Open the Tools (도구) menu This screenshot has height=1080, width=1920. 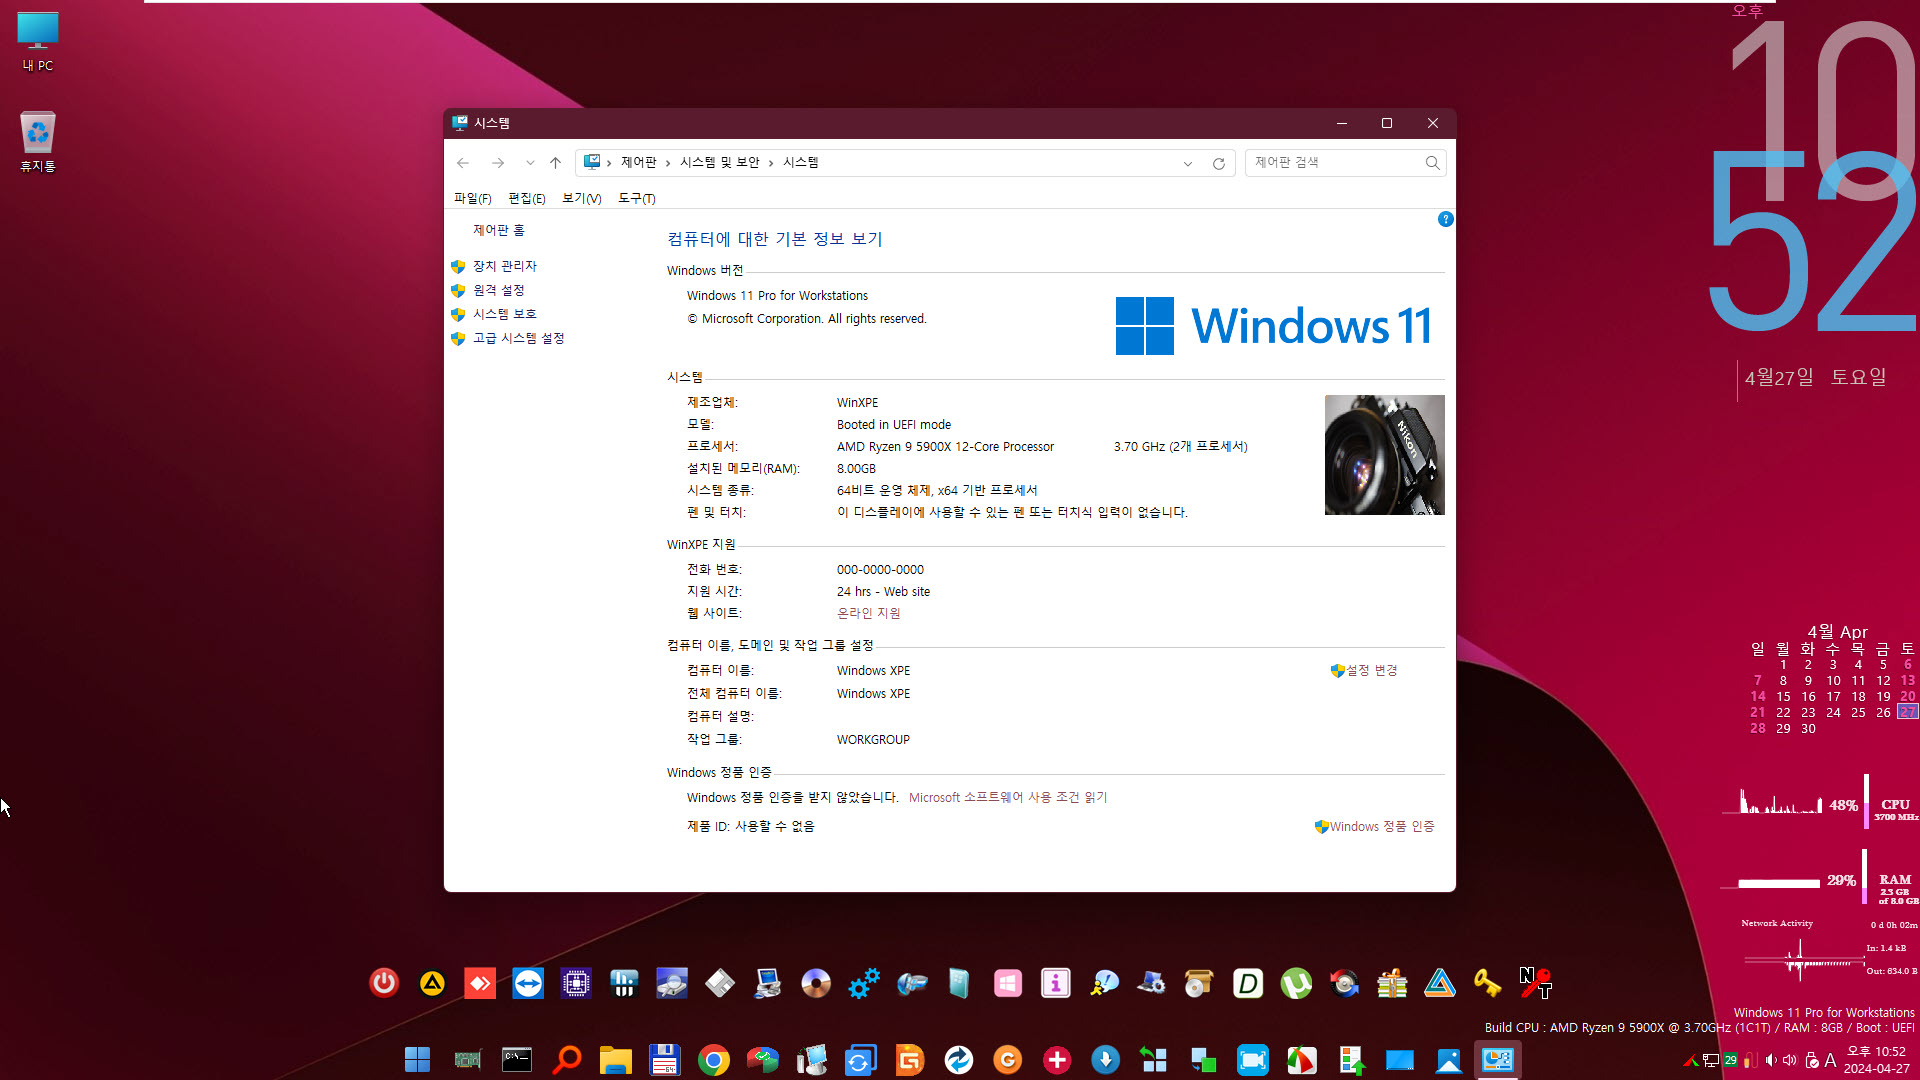pyautogui.click(x=636, y=198)
